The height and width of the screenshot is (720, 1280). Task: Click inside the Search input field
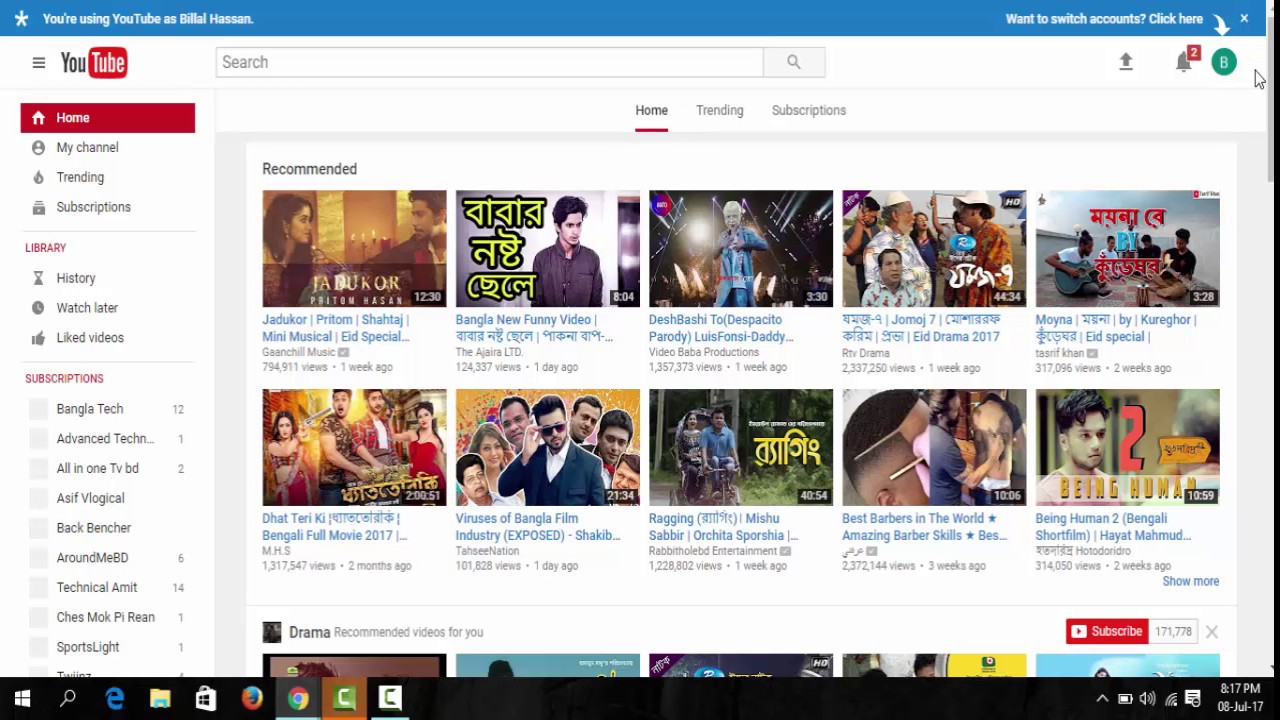[x=490, y=62]
